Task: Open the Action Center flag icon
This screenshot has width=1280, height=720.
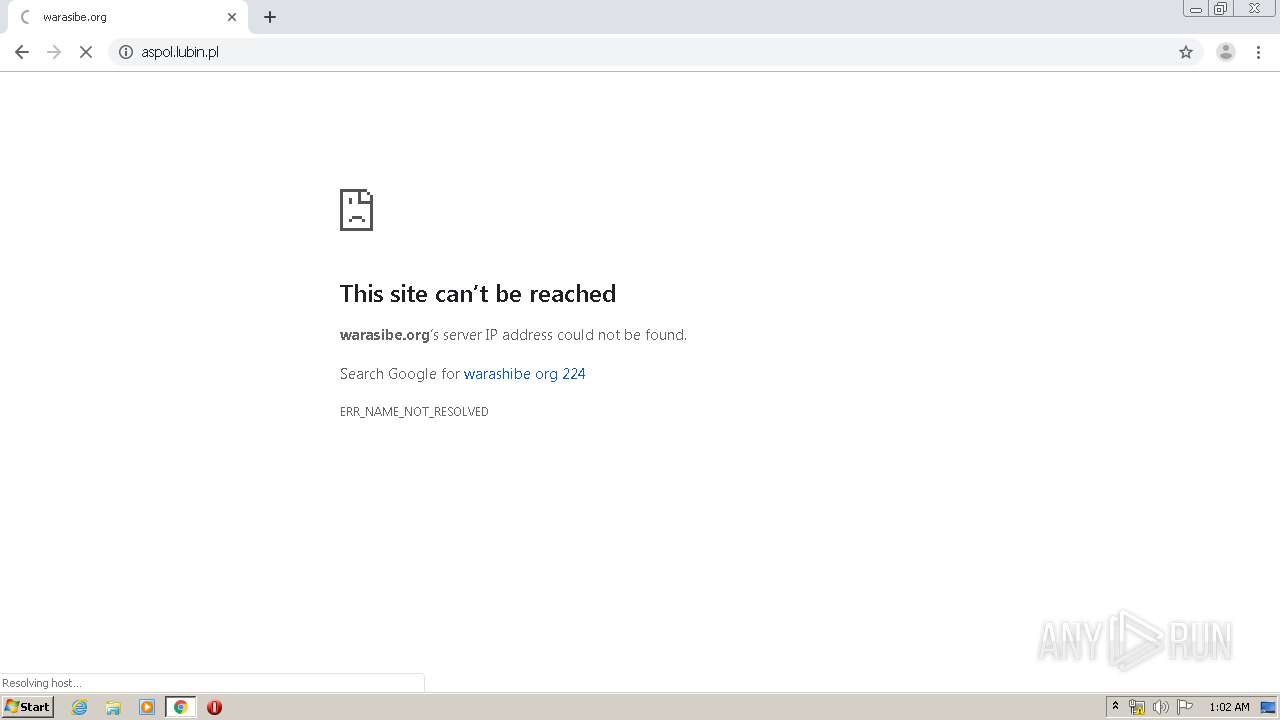Action: (x=1185, y=707)
